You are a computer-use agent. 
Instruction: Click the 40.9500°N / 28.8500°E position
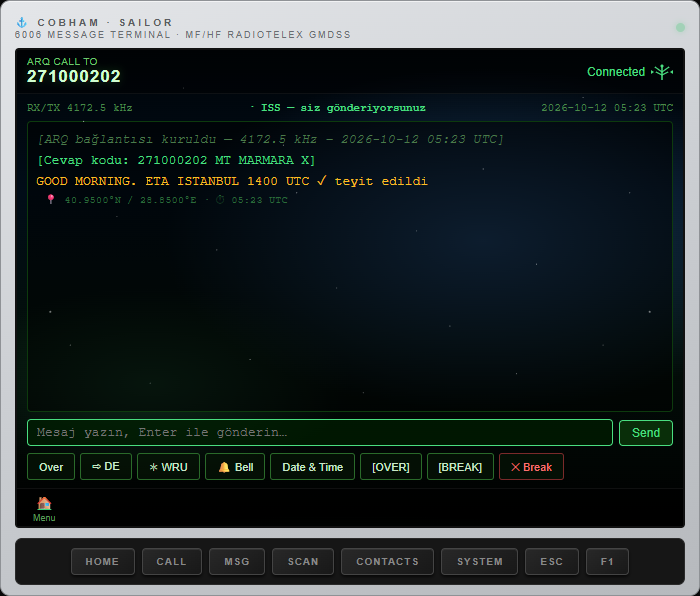click(x=130, y=200)
